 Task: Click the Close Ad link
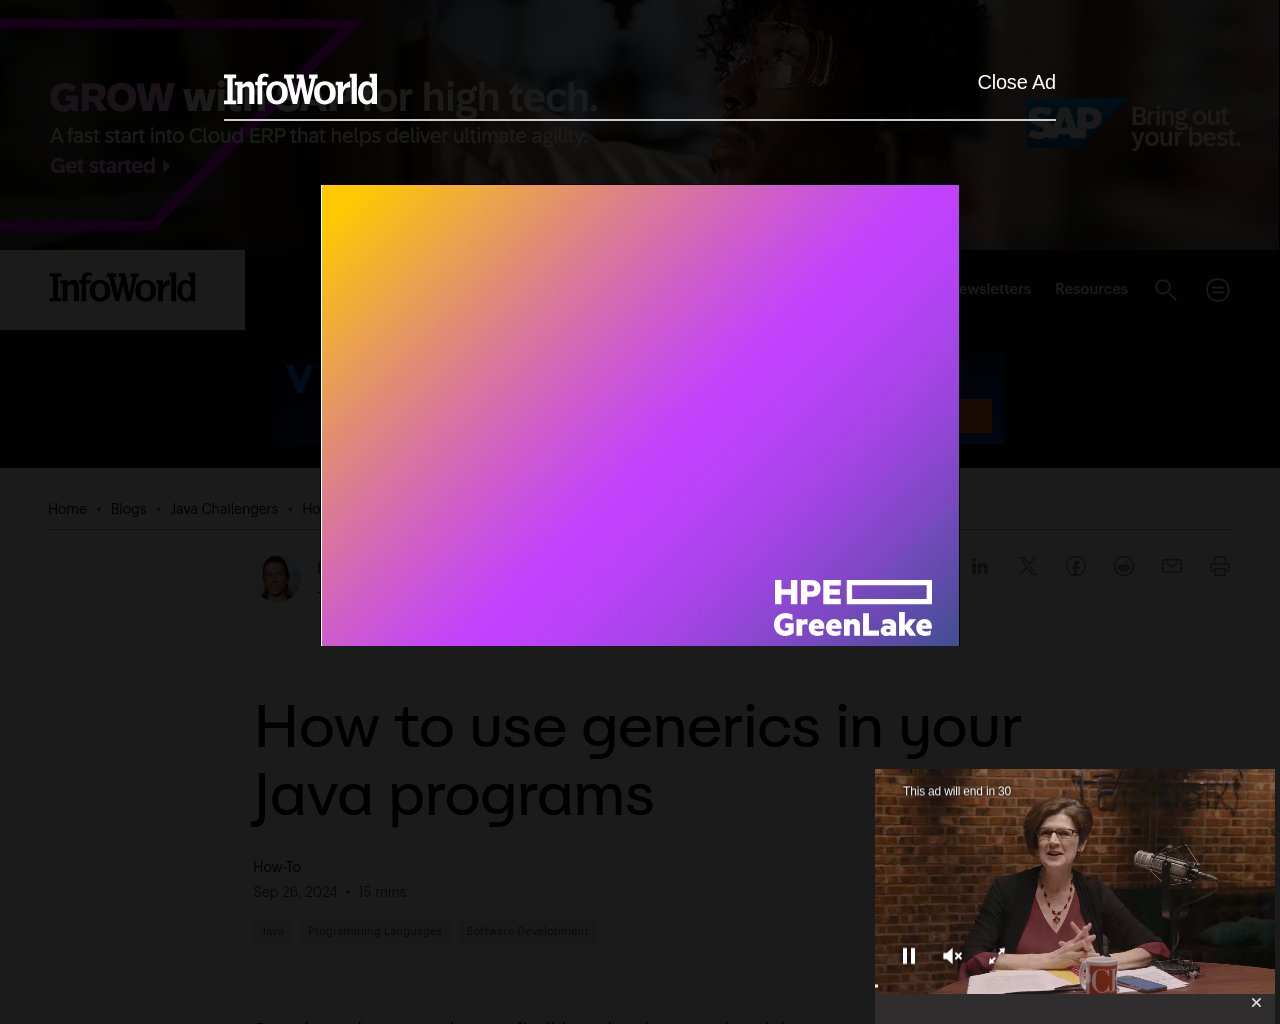[x=1016, y=82]
